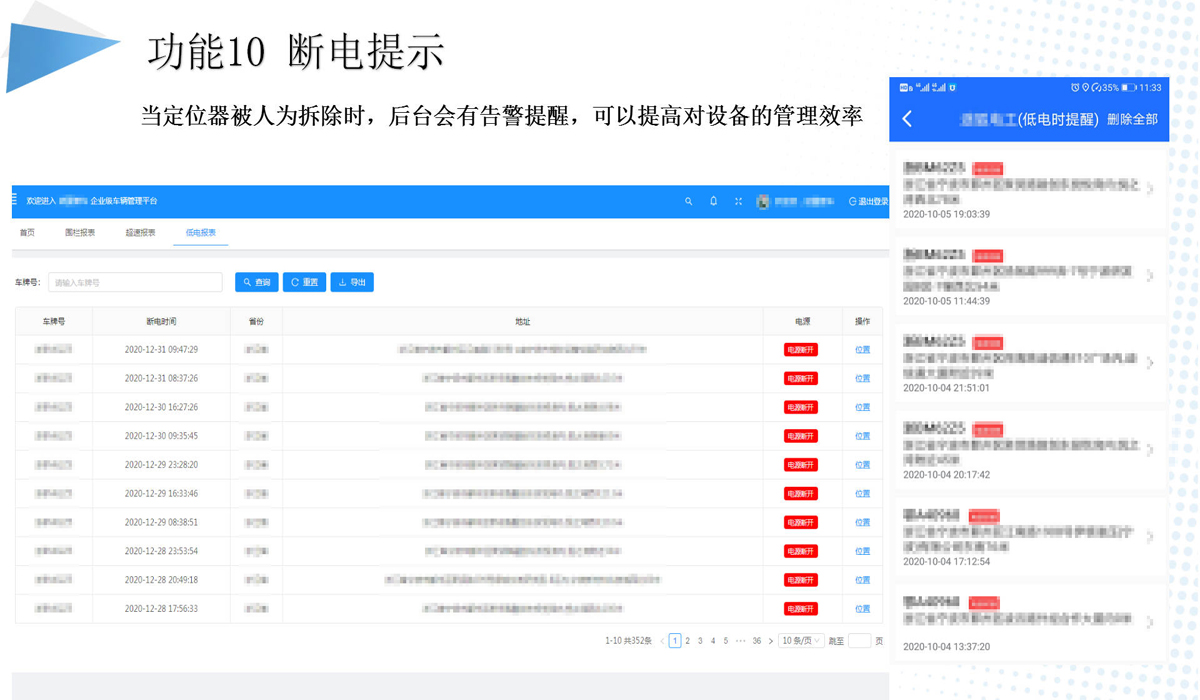
Task: Click the user avatar in the header
Action: pos(762,202)
